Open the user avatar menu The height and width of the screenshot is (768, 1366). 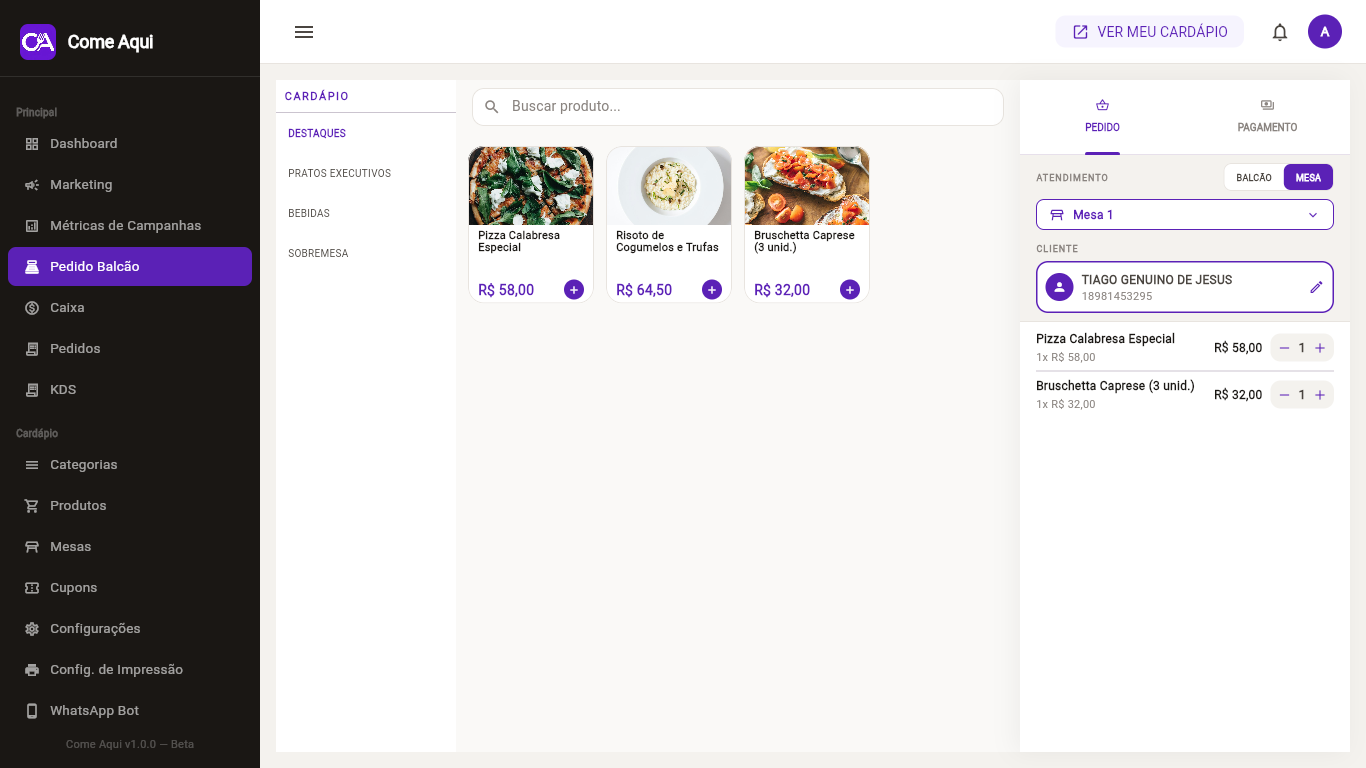(1325, 32)
